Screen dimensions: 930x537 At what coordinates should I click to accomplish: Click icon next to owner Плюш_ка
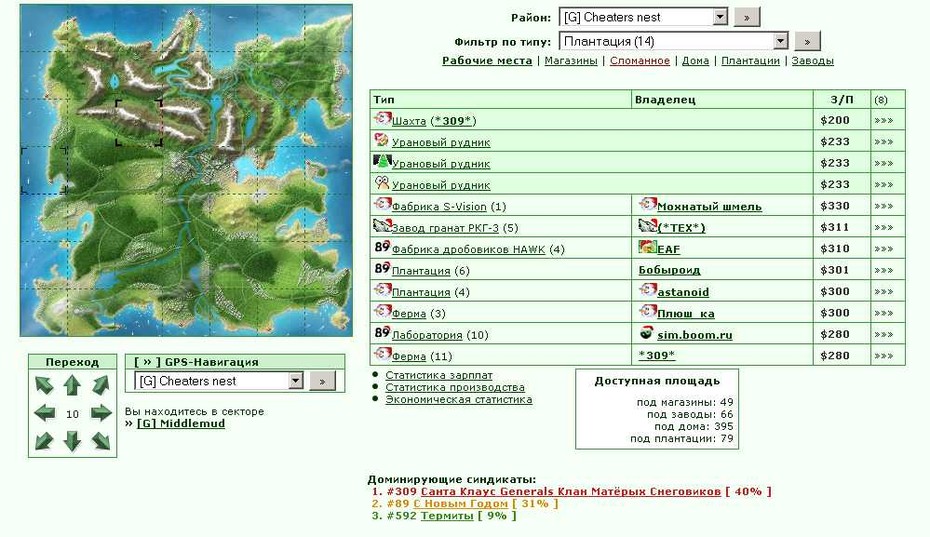click(x=647, y=312)
